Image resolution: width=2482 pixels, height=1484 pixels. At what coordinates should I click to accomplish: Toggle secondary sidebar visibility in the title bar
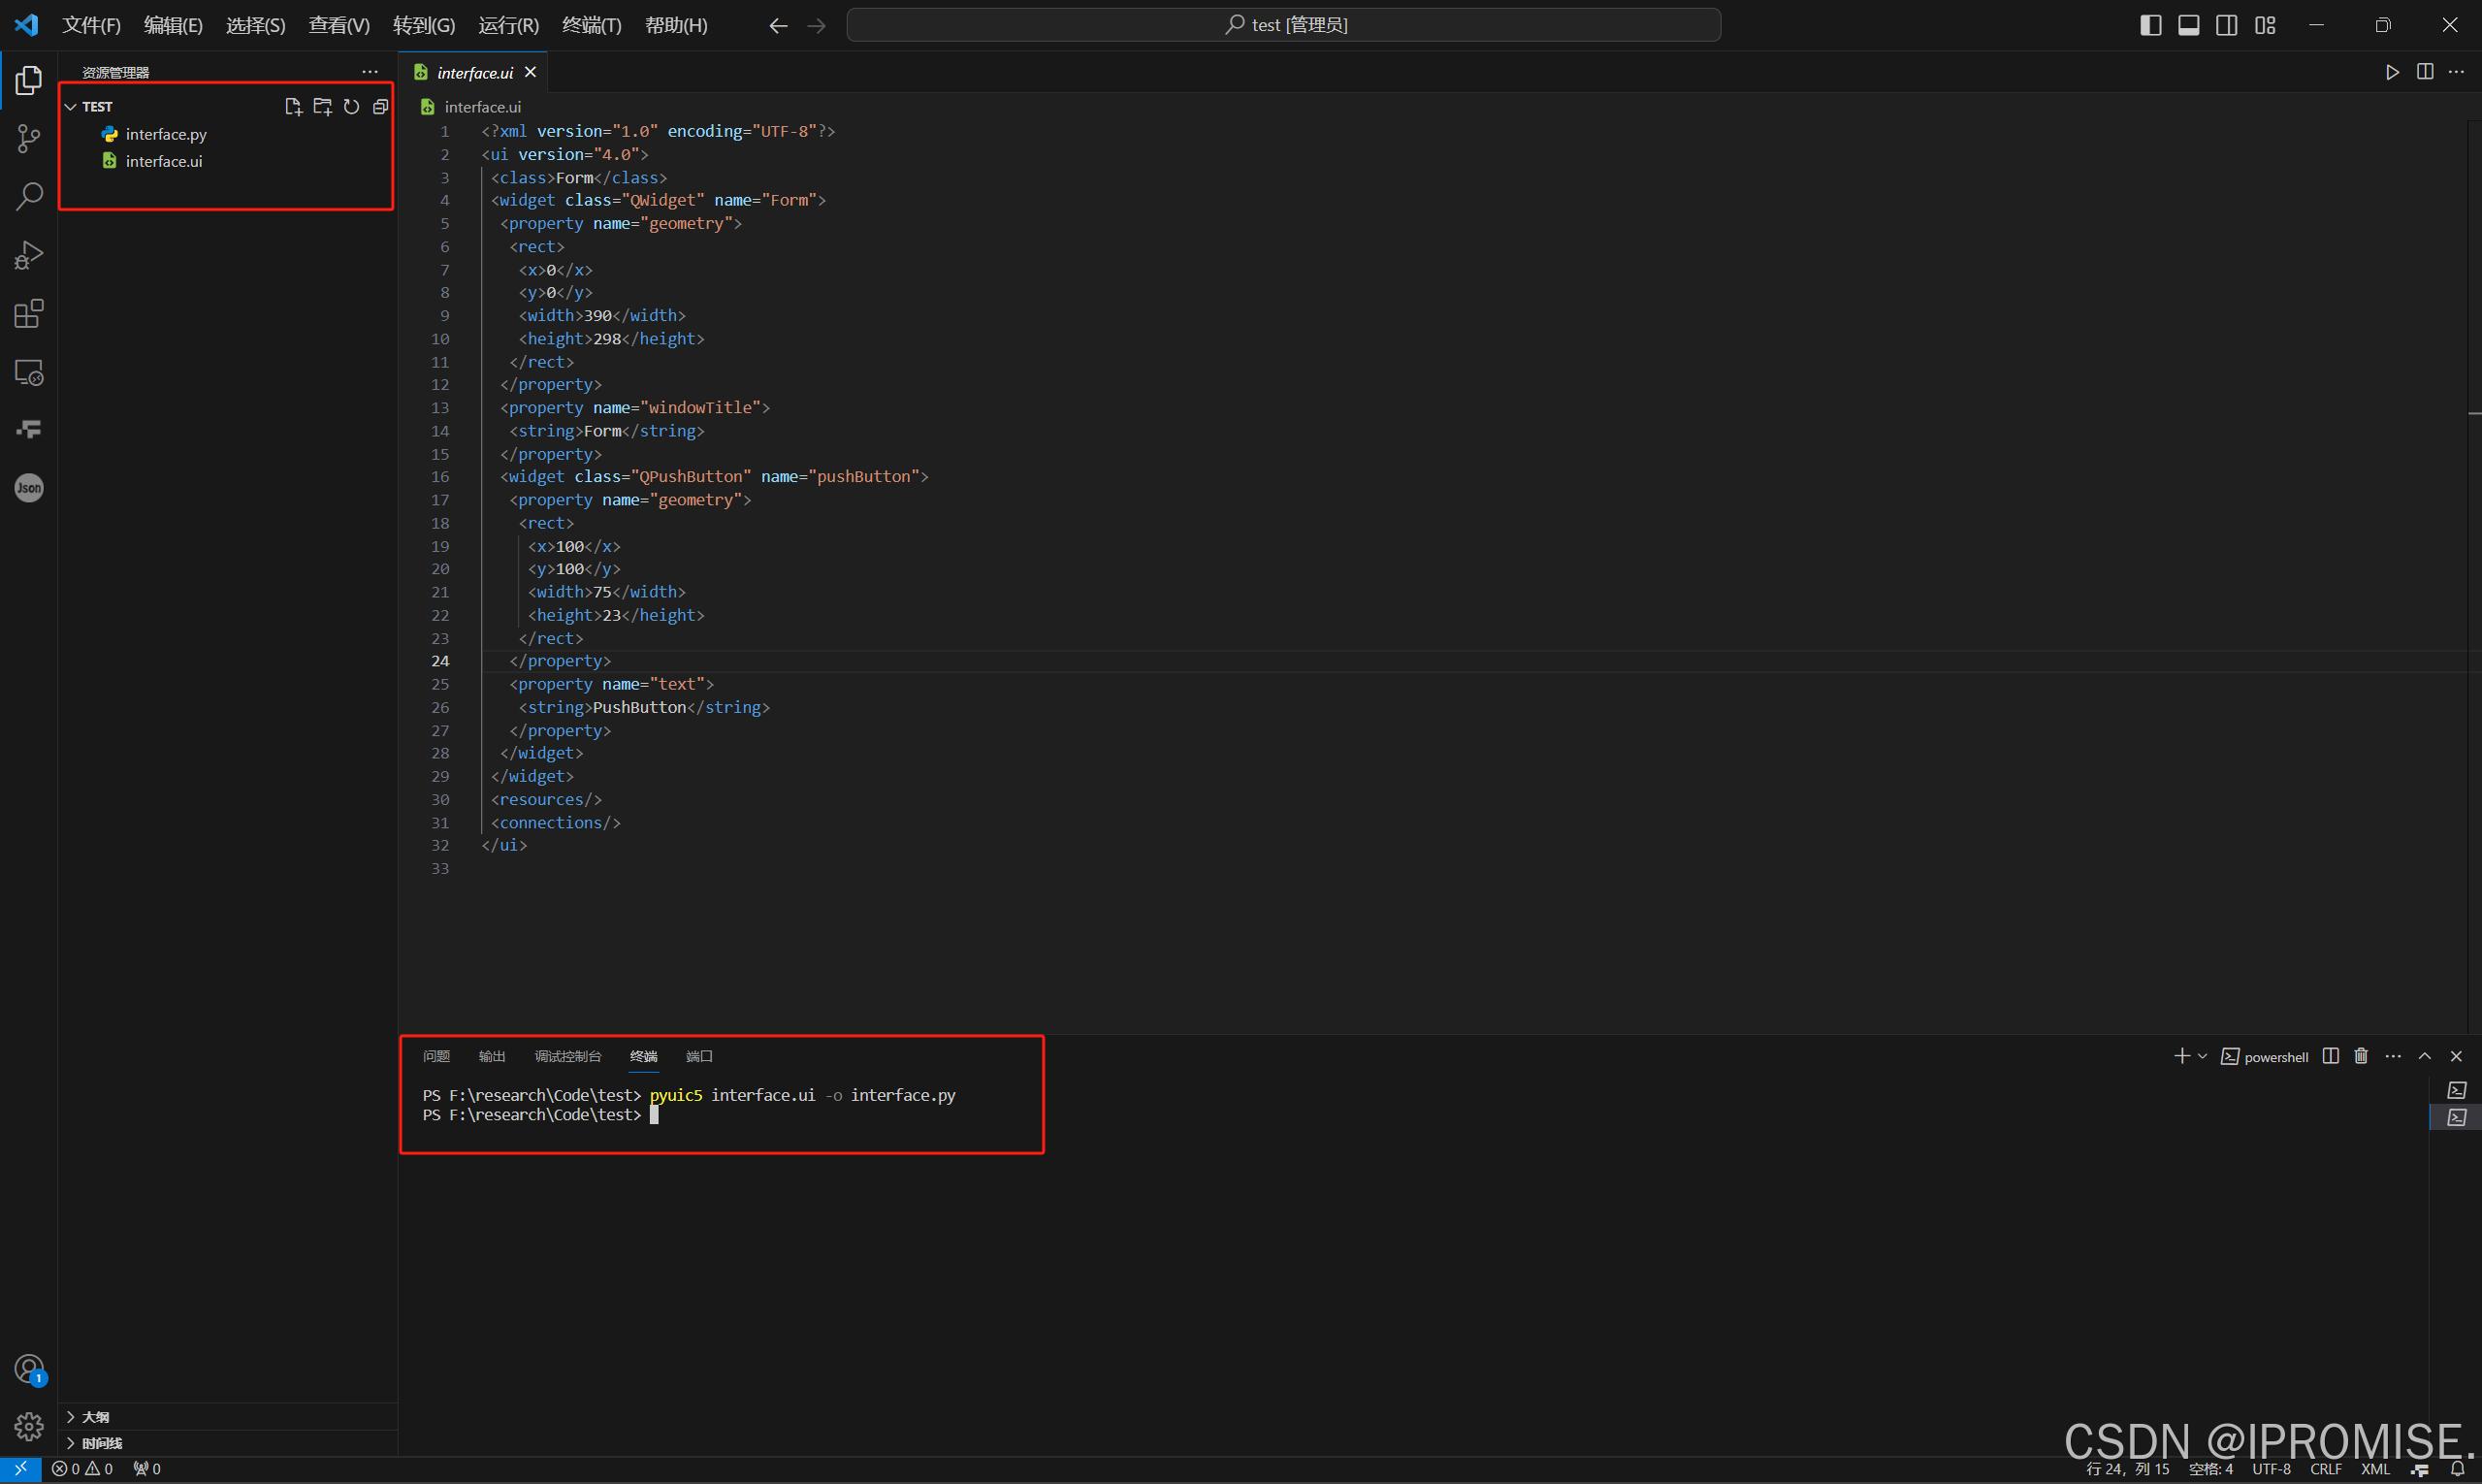pyautogui.click(x=2227, y=25)
